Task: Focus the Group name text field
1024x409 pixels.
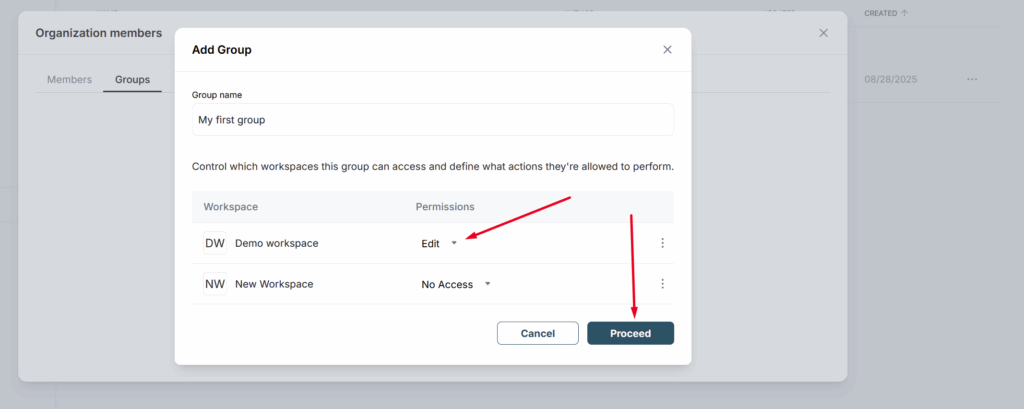Action: point(433,120)
